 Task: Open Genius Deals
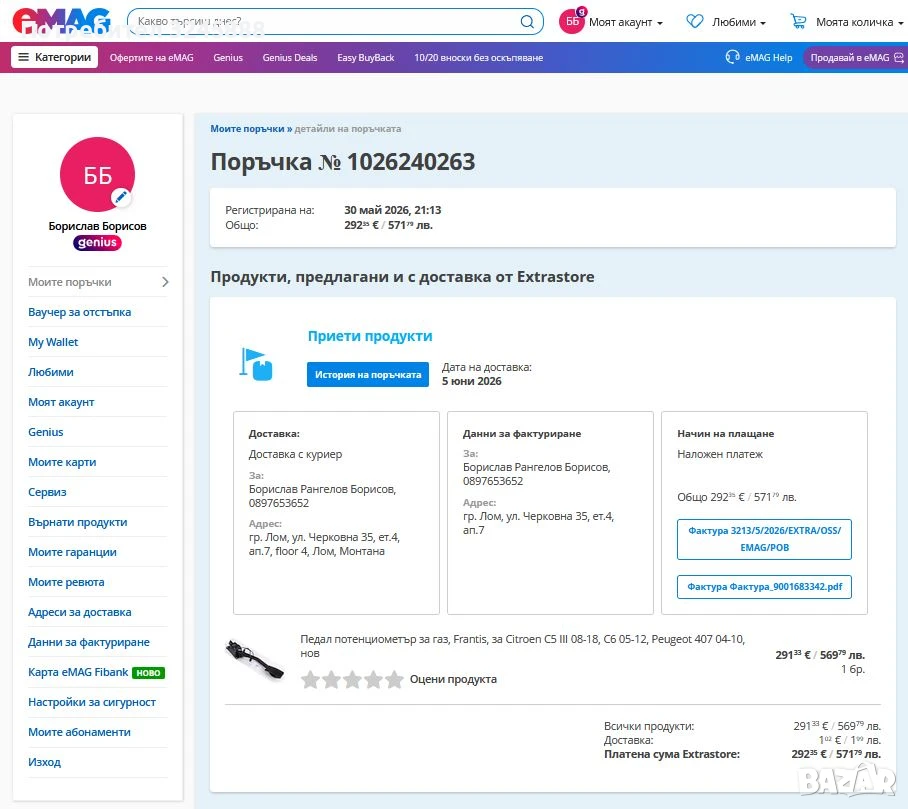coord(290,57)
